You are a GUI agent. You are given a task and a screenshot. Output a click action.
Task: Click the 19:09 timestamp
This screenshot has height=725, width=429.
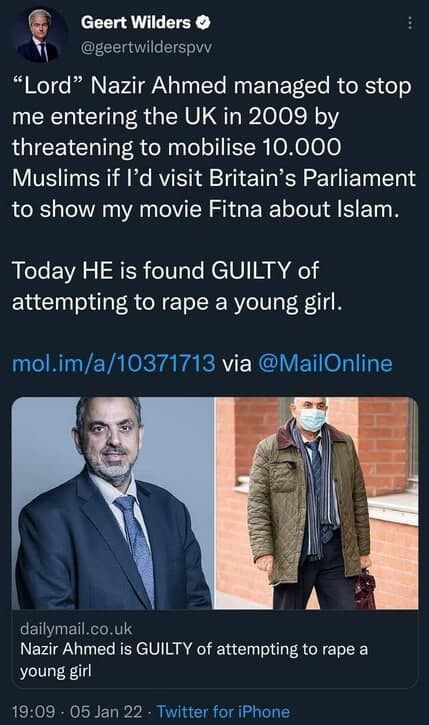[33, 712]
